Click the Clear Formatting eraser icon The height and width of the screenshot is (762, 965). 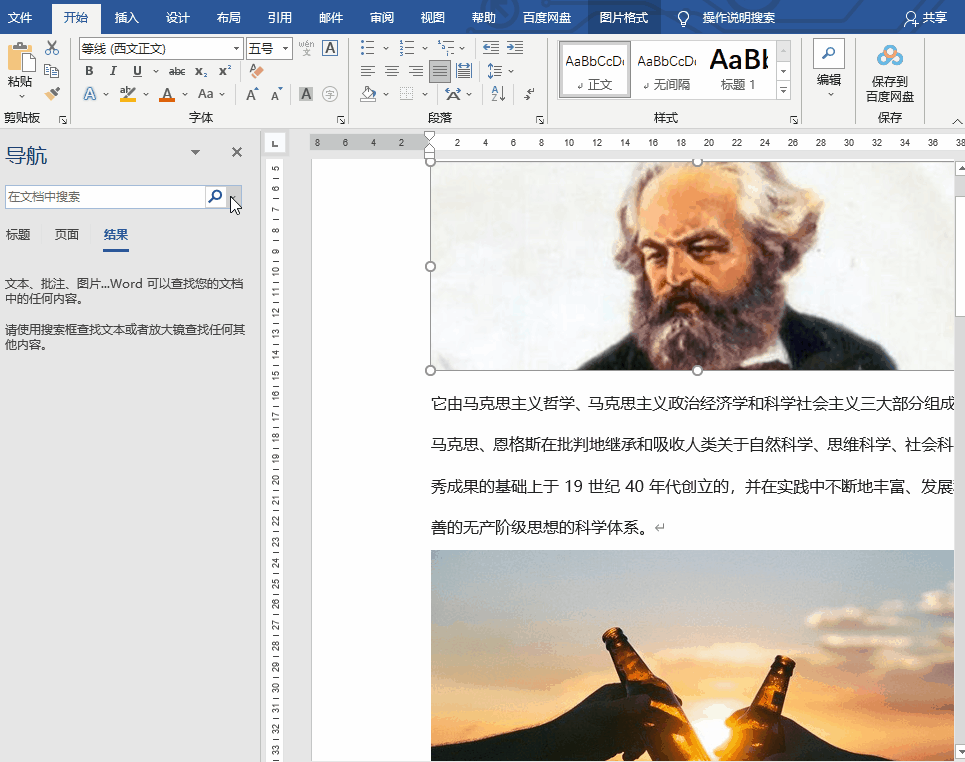coord(257,71)
